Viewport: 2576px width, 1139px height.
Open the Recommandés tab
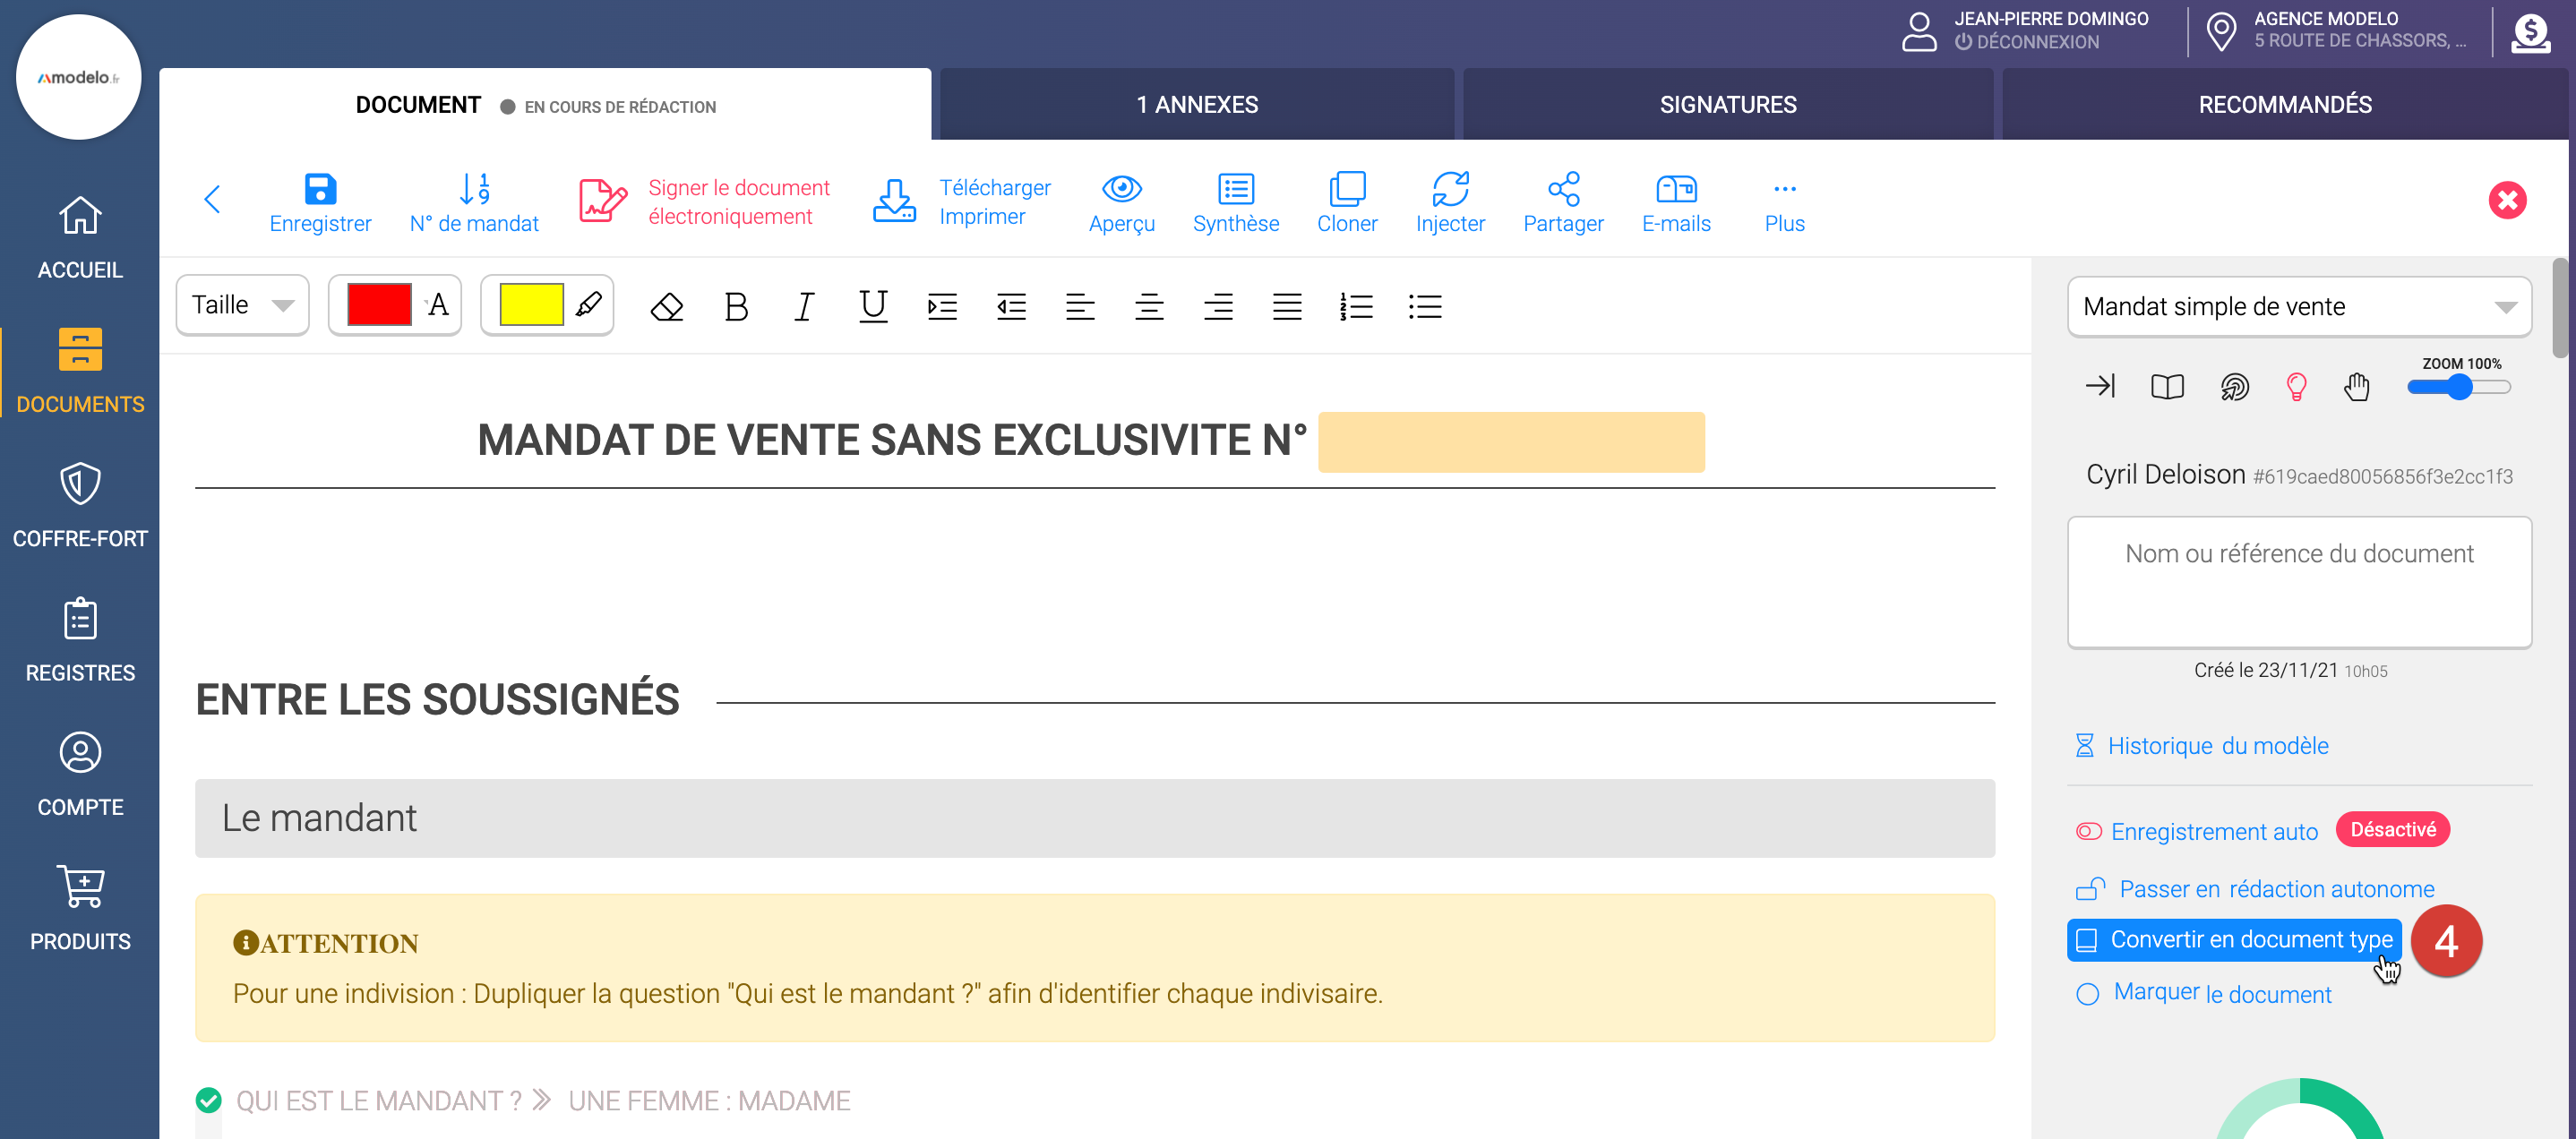pyautogui.click(x=2284, y=104)
